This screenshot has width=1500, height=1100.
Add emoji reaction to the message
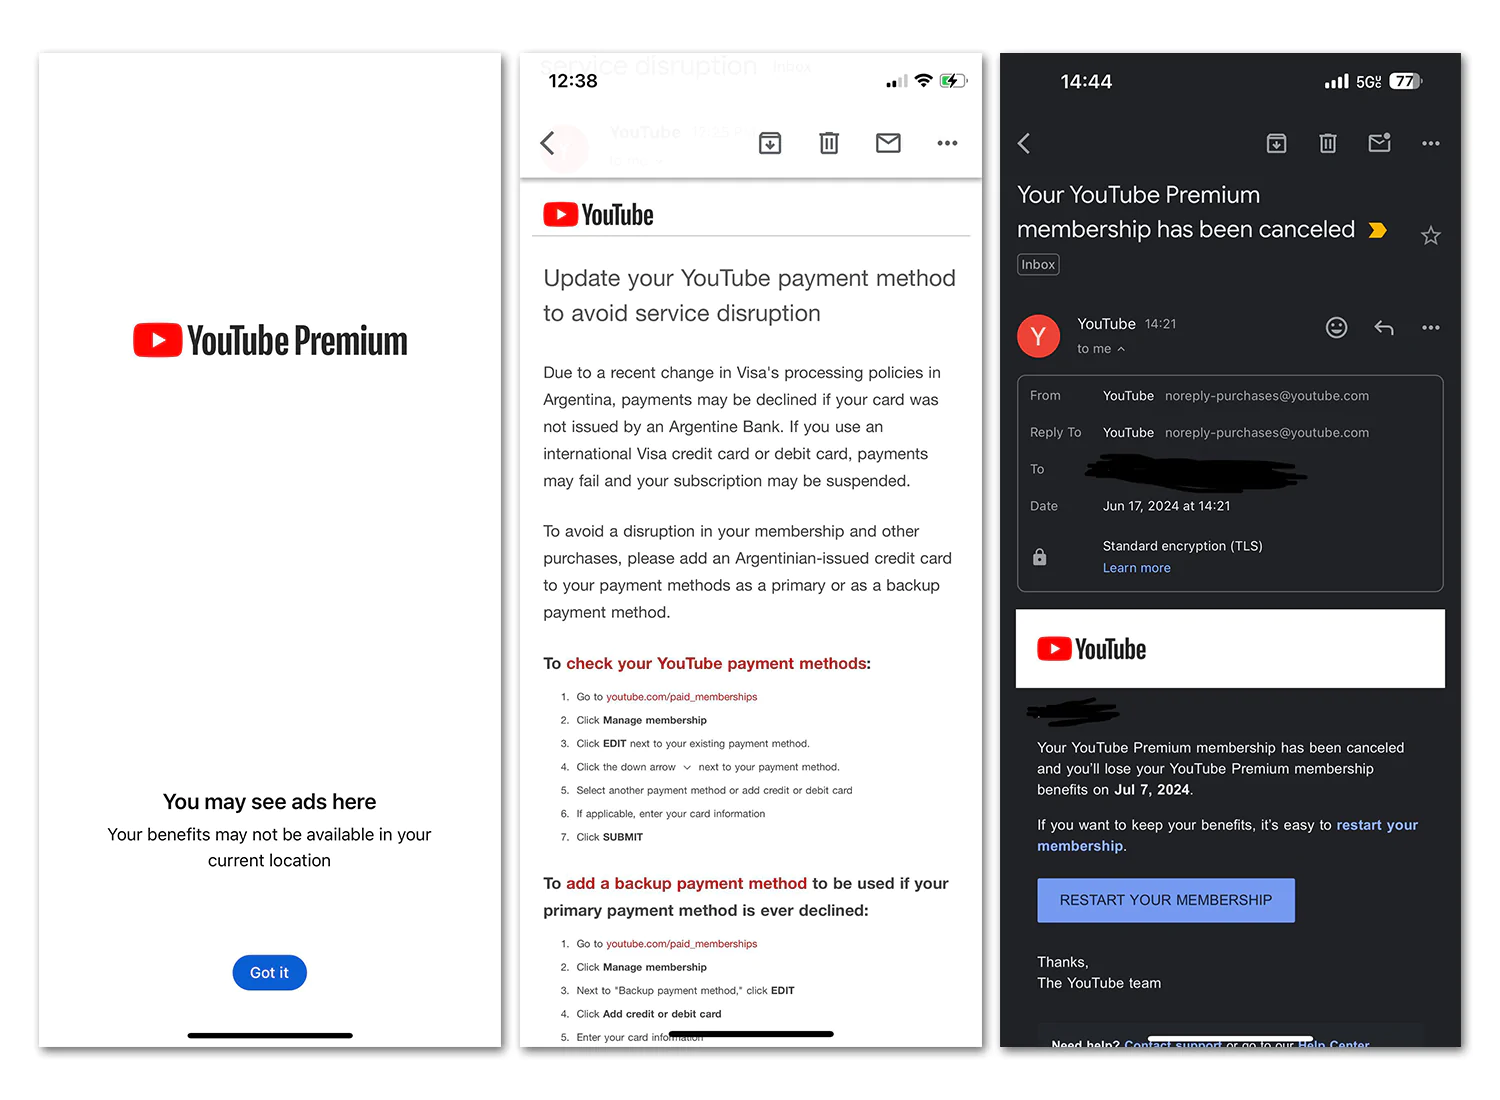click(1336, 328)
